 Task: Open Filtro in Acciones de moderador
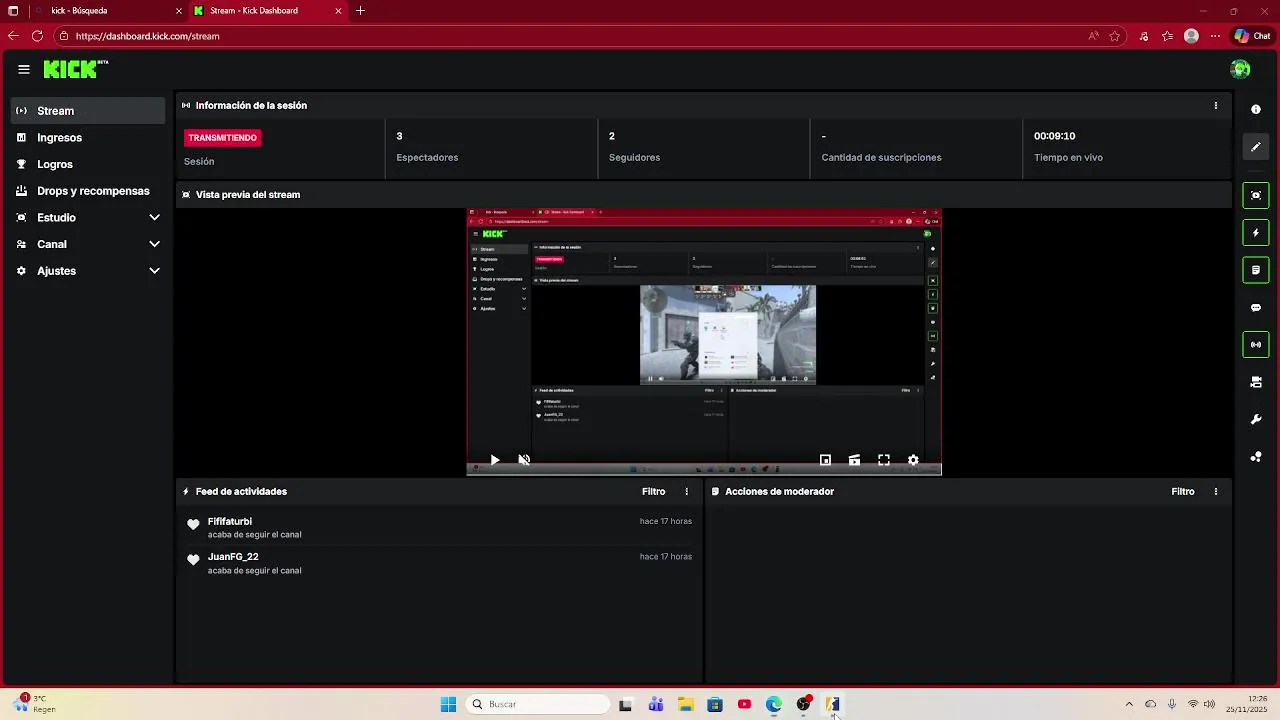[1183, 492]
